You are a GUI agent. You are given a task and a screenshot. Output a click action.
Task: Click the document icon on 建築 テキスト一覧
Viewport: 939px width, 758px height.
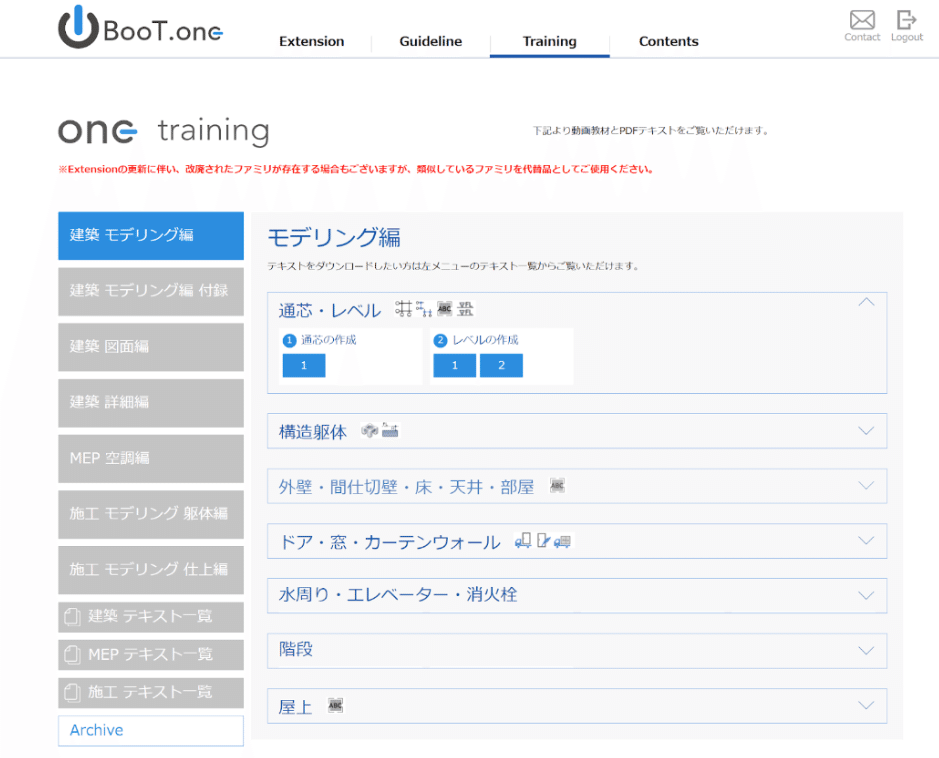(72, 617)
